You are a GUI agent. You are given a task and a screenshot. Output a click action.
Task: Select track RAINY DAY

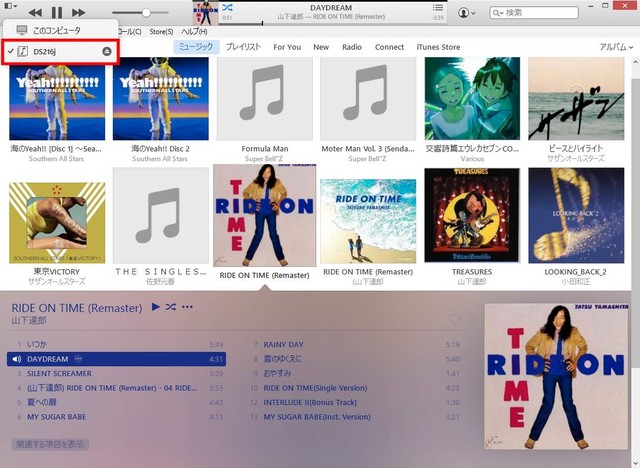[355, 345]
